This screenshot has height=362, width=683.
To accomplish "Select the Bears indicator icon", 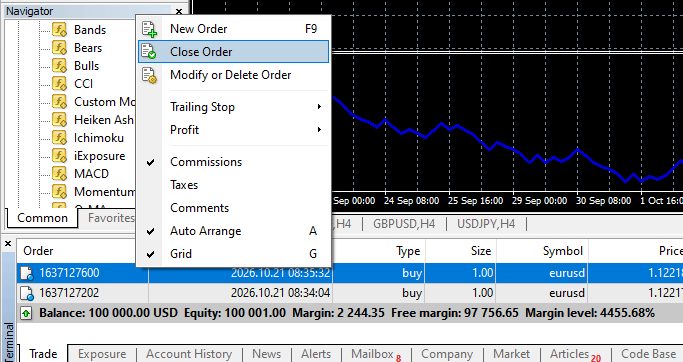I will coord(59,47).
